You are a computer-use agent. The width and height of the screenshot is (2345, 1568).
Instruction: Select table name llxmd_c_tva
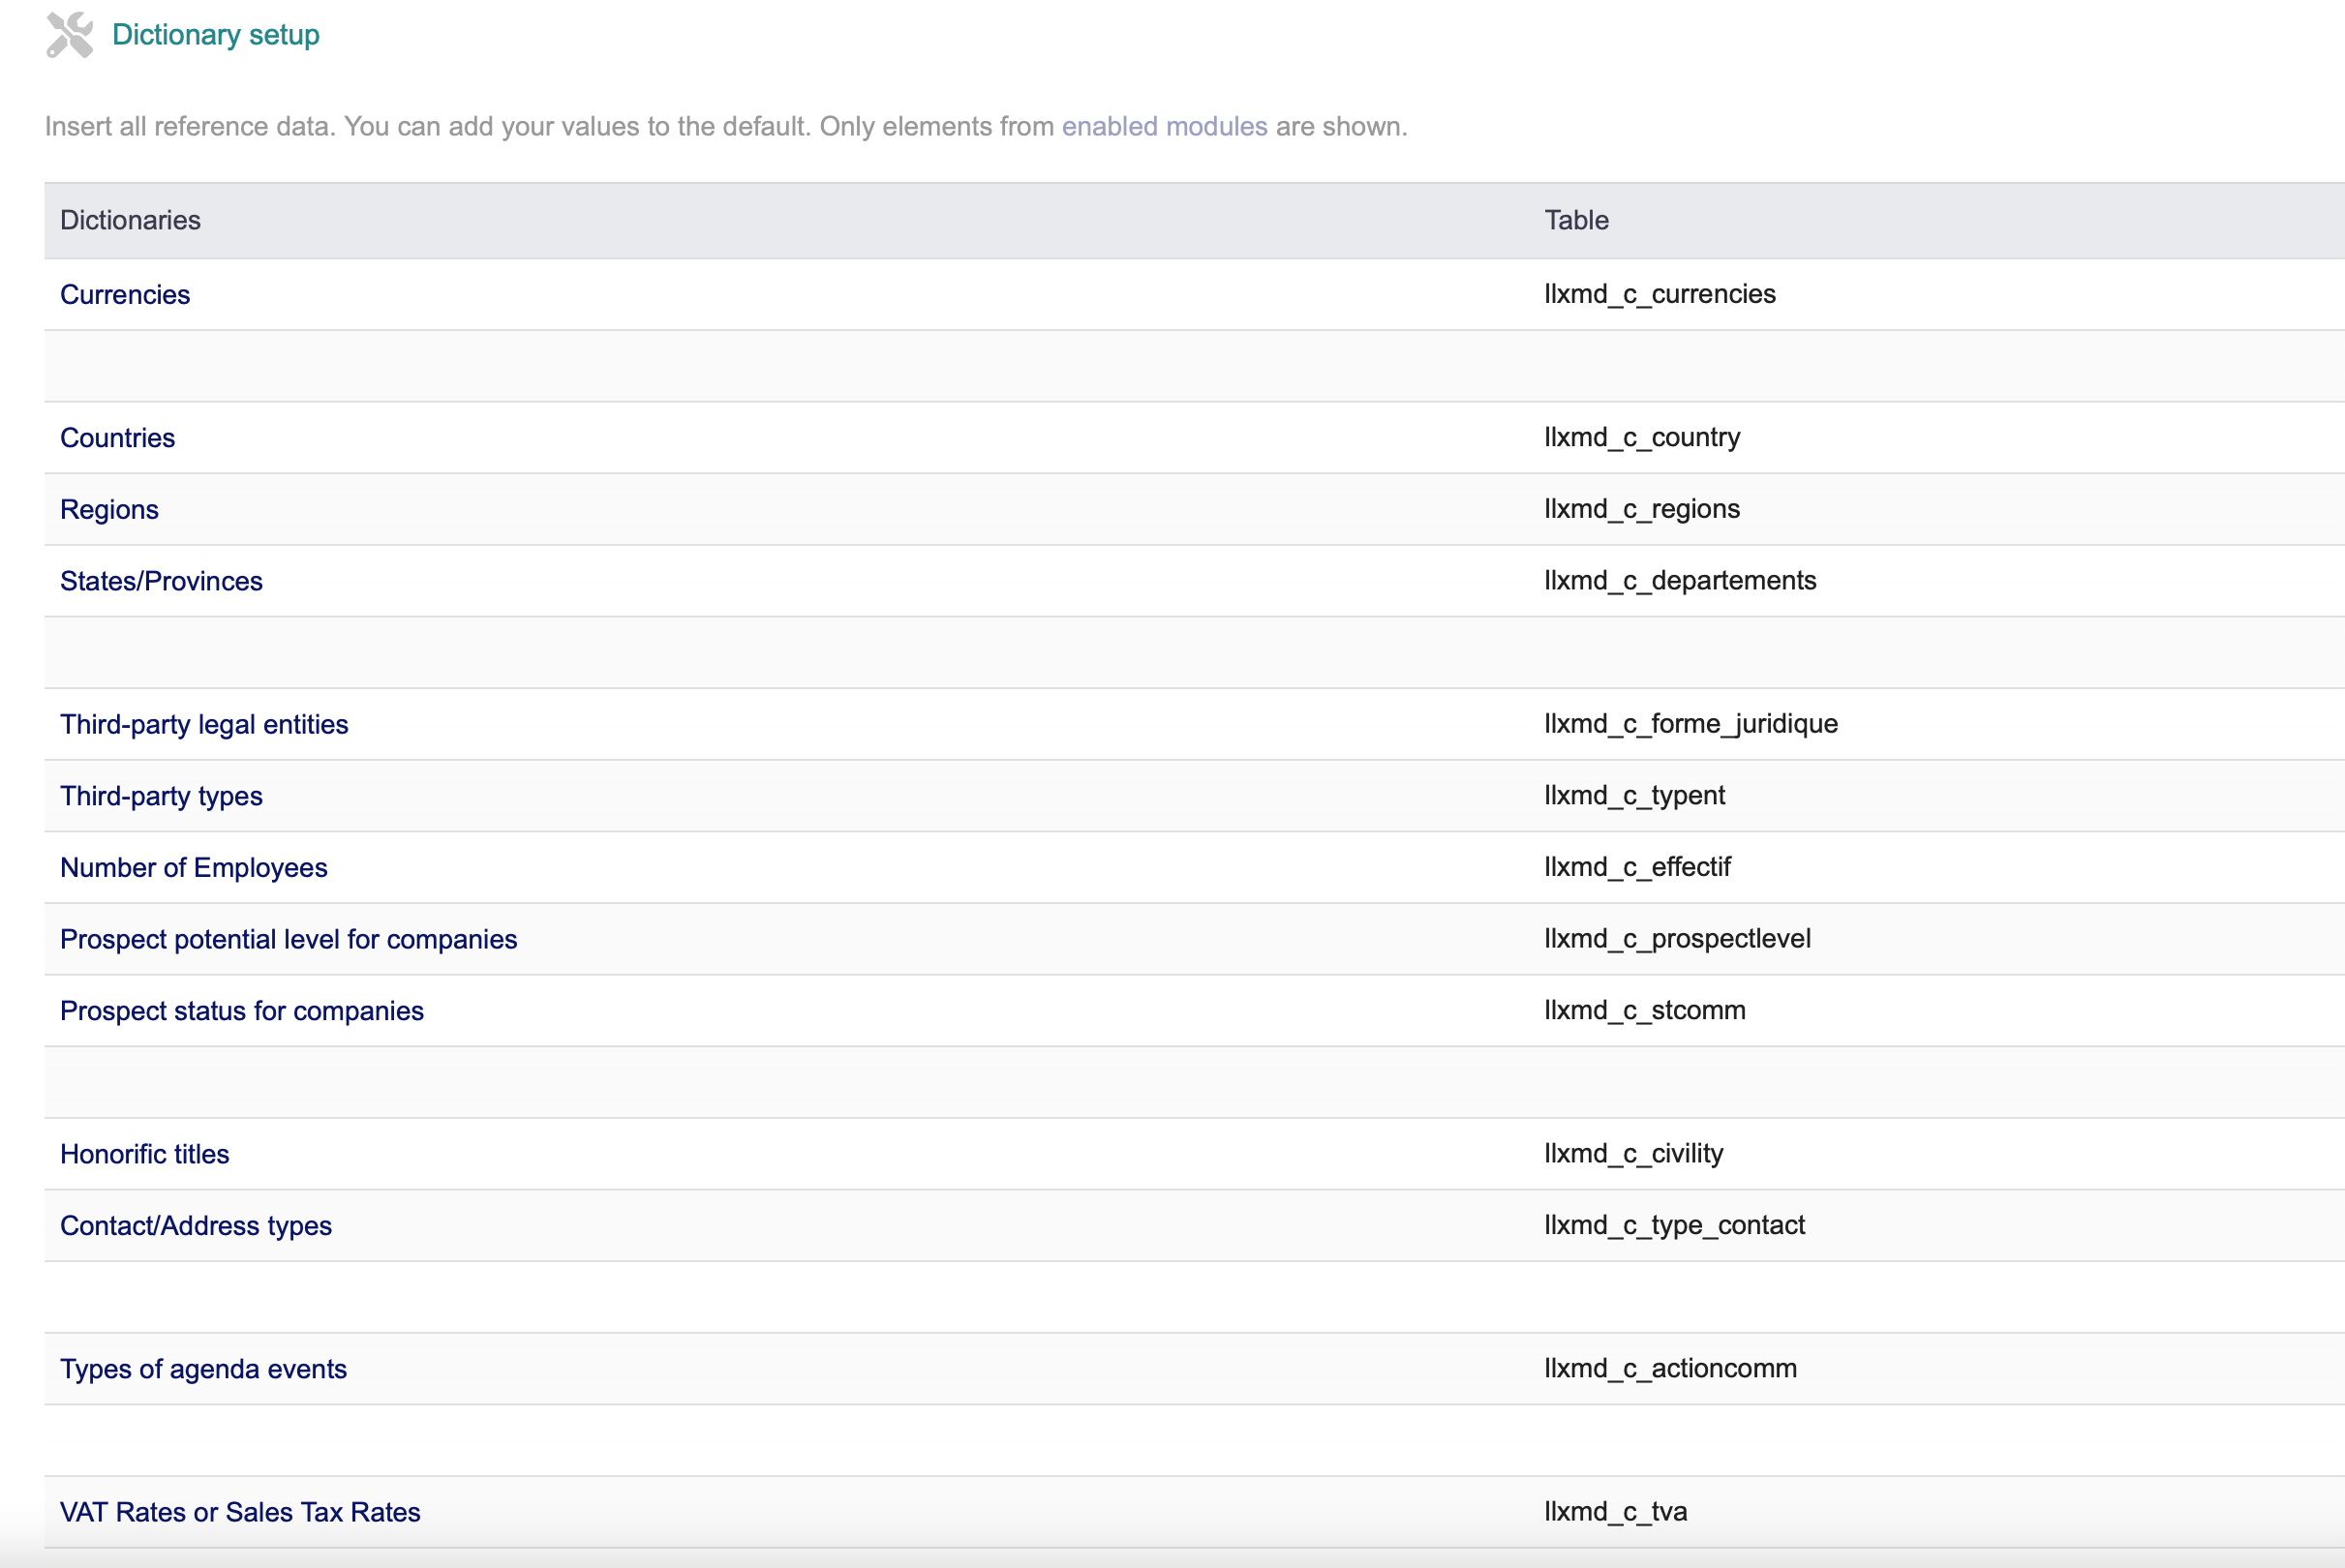tap(1616, 1512)
